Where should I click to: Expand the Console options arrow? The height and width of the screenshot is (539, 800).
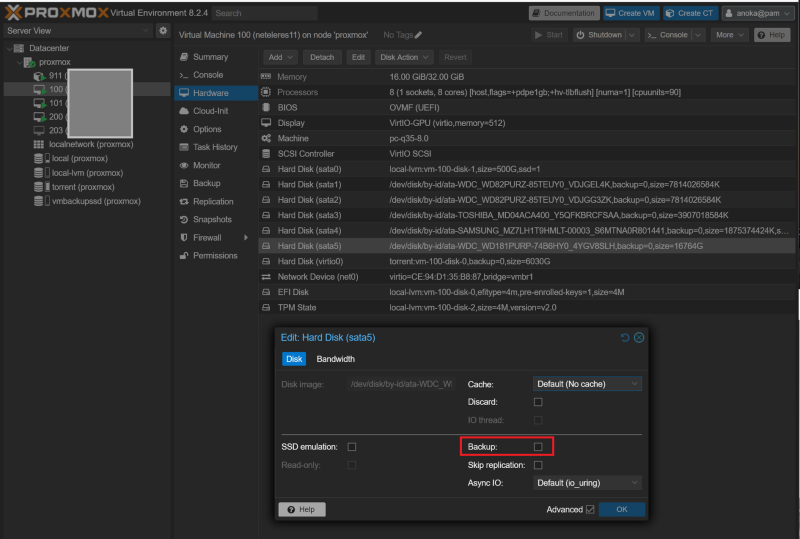pyautogui.click(x=698, y=35)
